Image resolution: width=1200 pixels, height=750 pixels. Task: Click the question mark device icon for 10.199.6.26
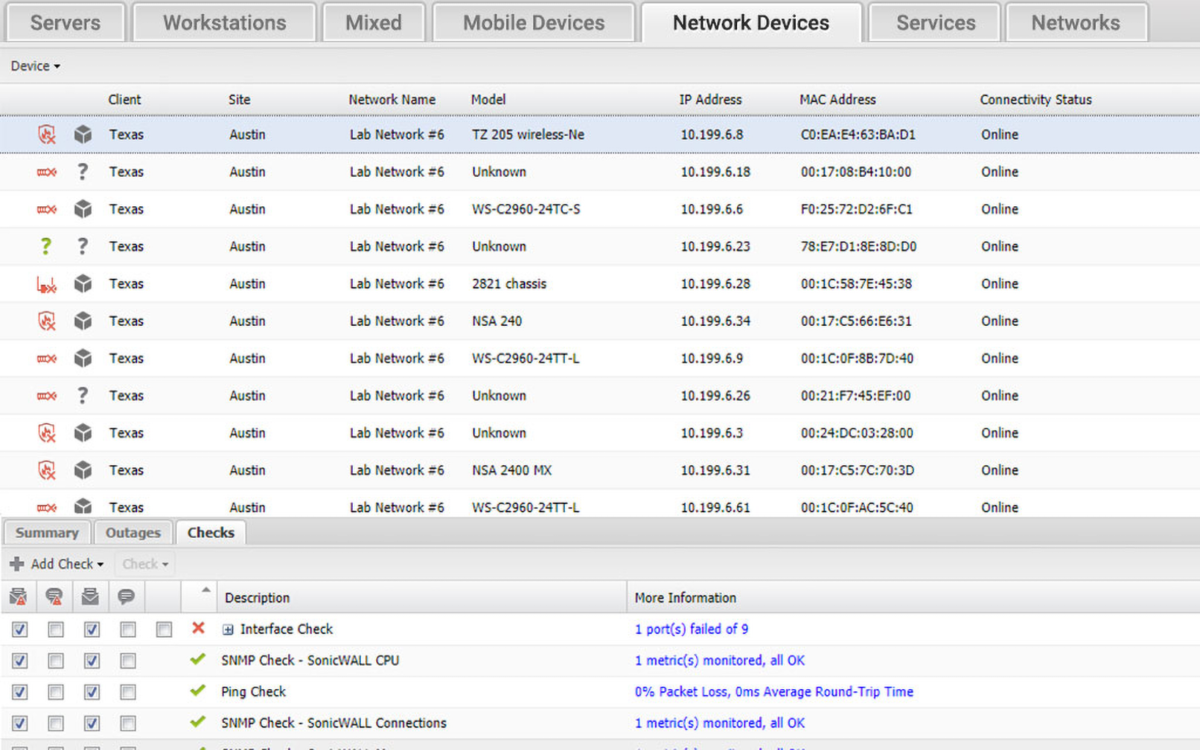tap(83, 396)
